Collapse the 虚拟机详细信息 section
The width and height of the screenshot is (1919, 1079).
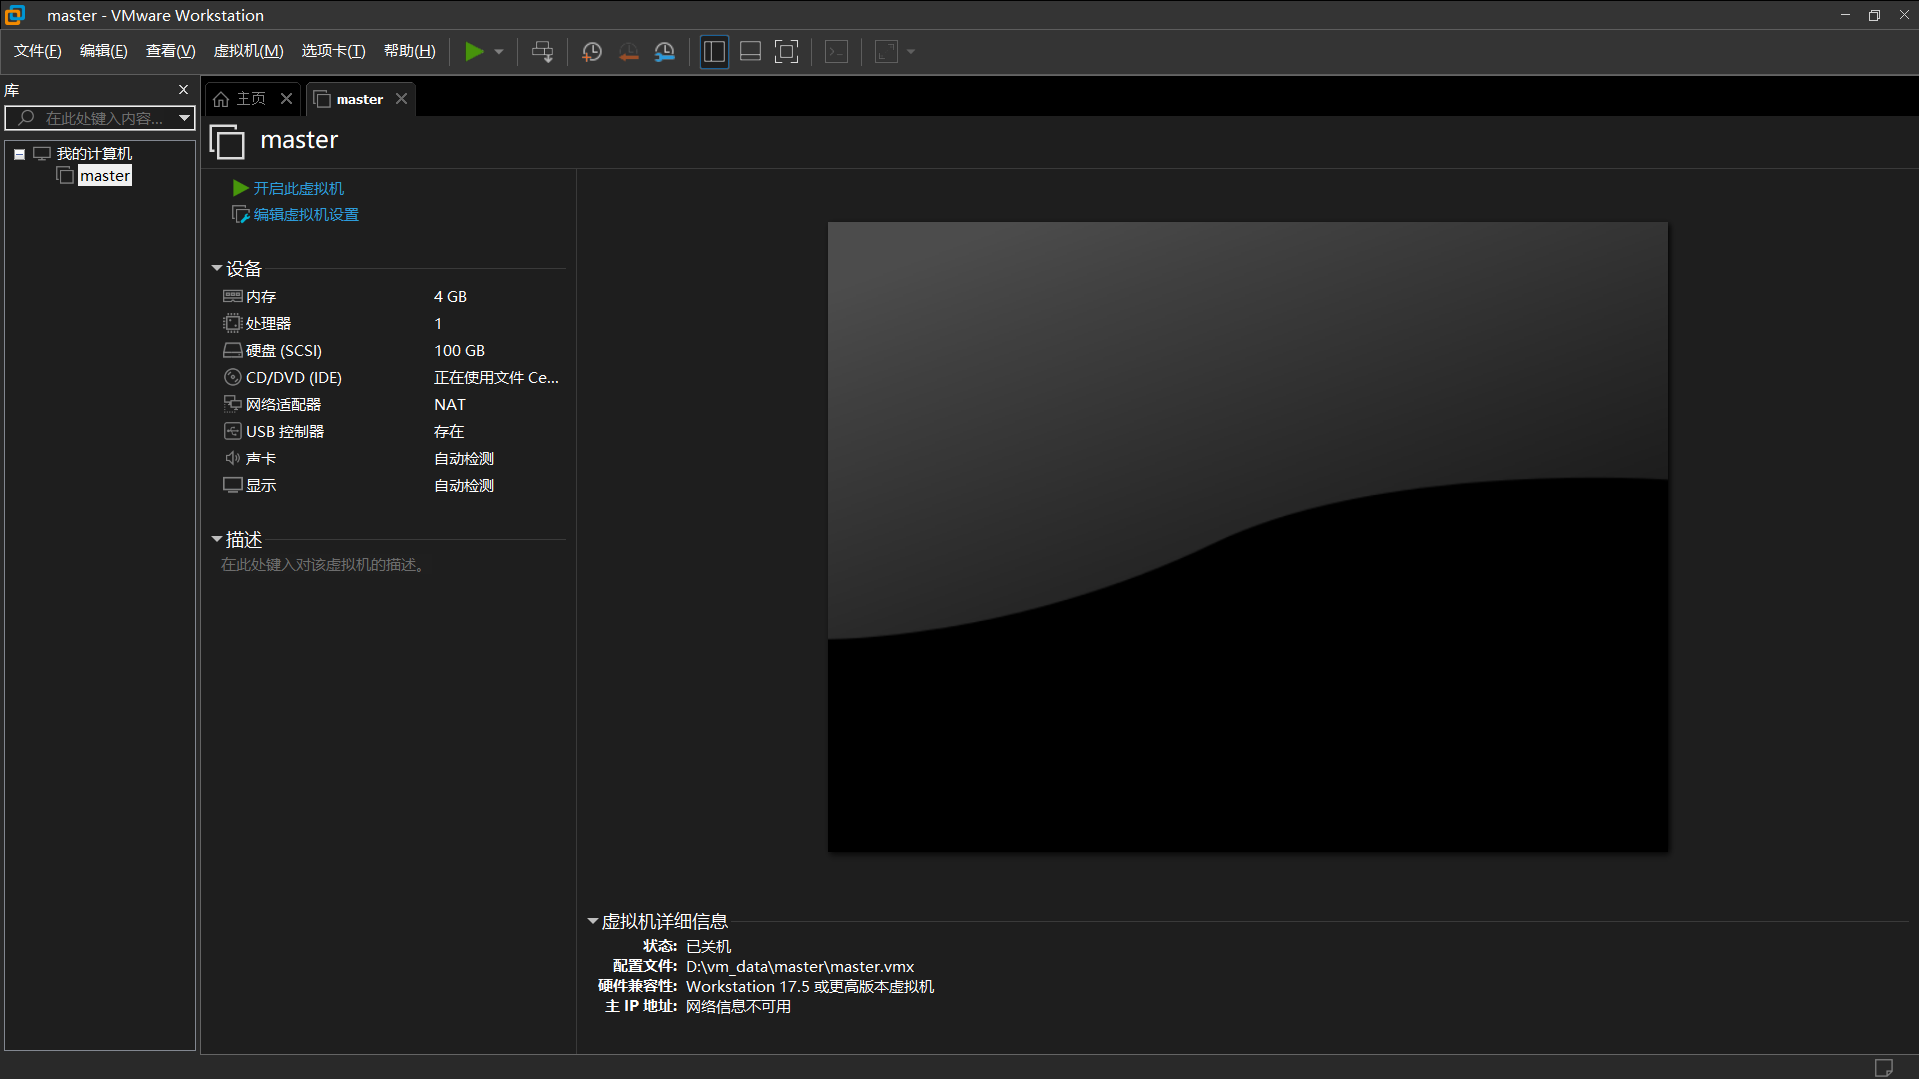pyautogui.click(x=593, y=921)
